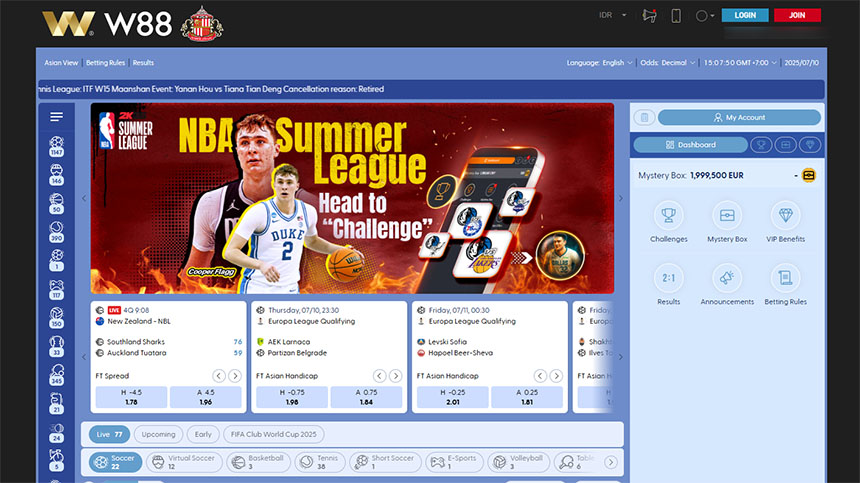Select the Upcoming tab
860x483 pixels.
click(x=159, y=434)
